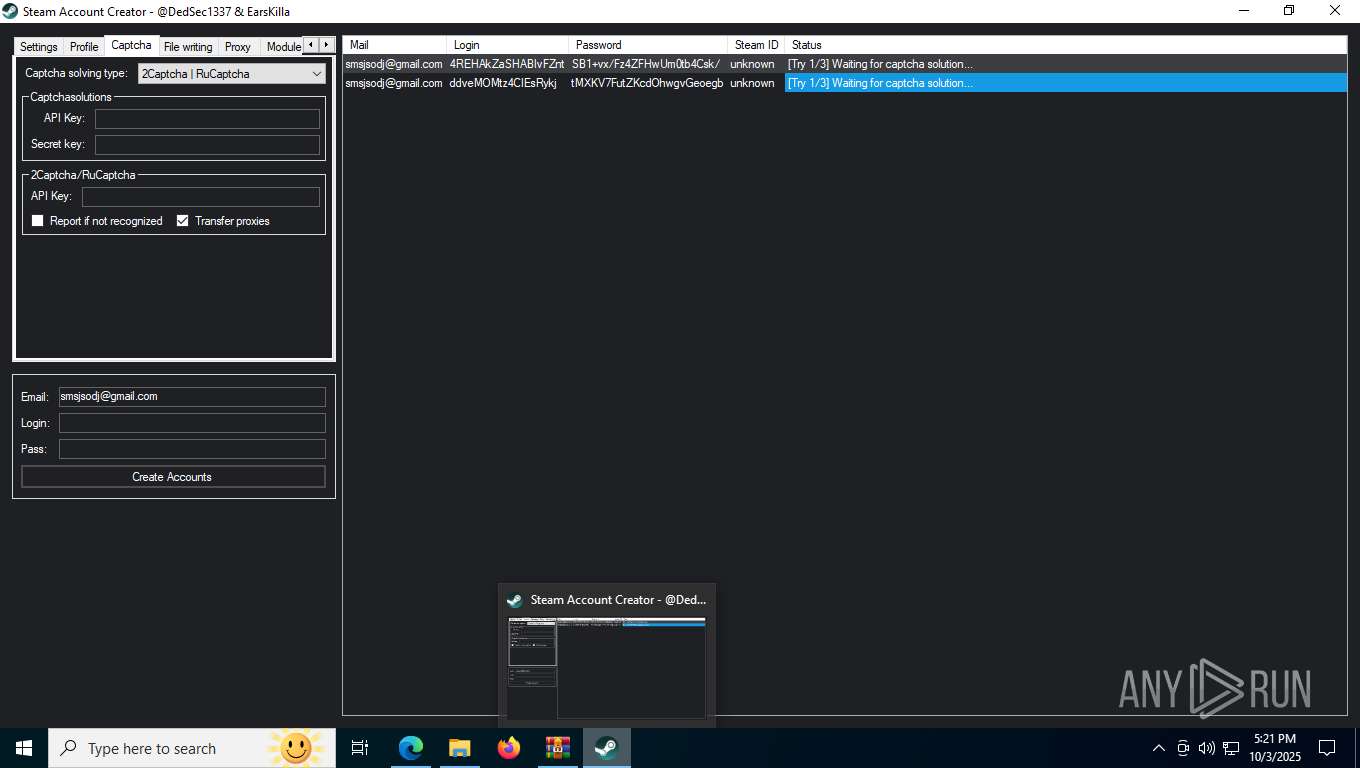Open network settings tray icon
The height and width of the screenshot is (768, 1360).
pyautogui.click(x=1231, y=748)
